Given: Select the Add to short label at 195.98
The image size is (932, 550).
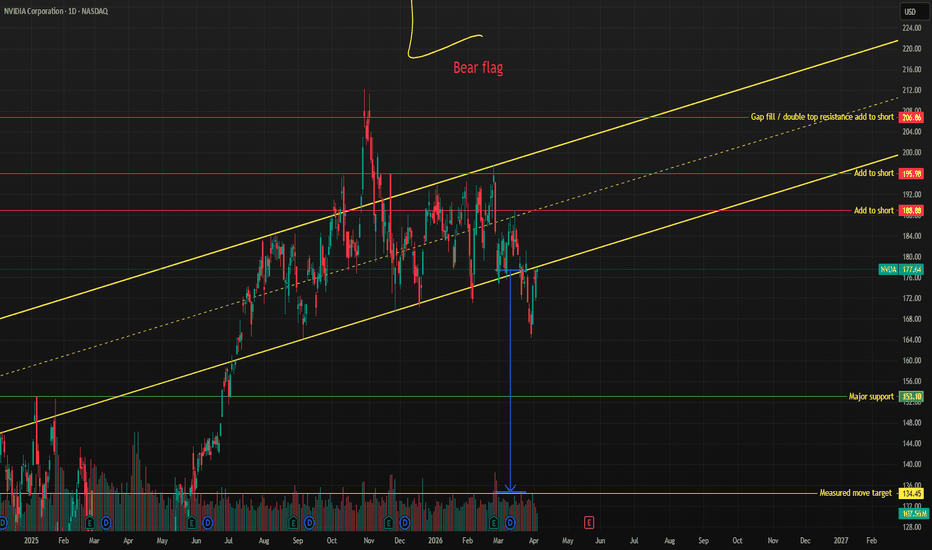Looking at the screenshot, I should pyautogui.click(x=874, y=173).
